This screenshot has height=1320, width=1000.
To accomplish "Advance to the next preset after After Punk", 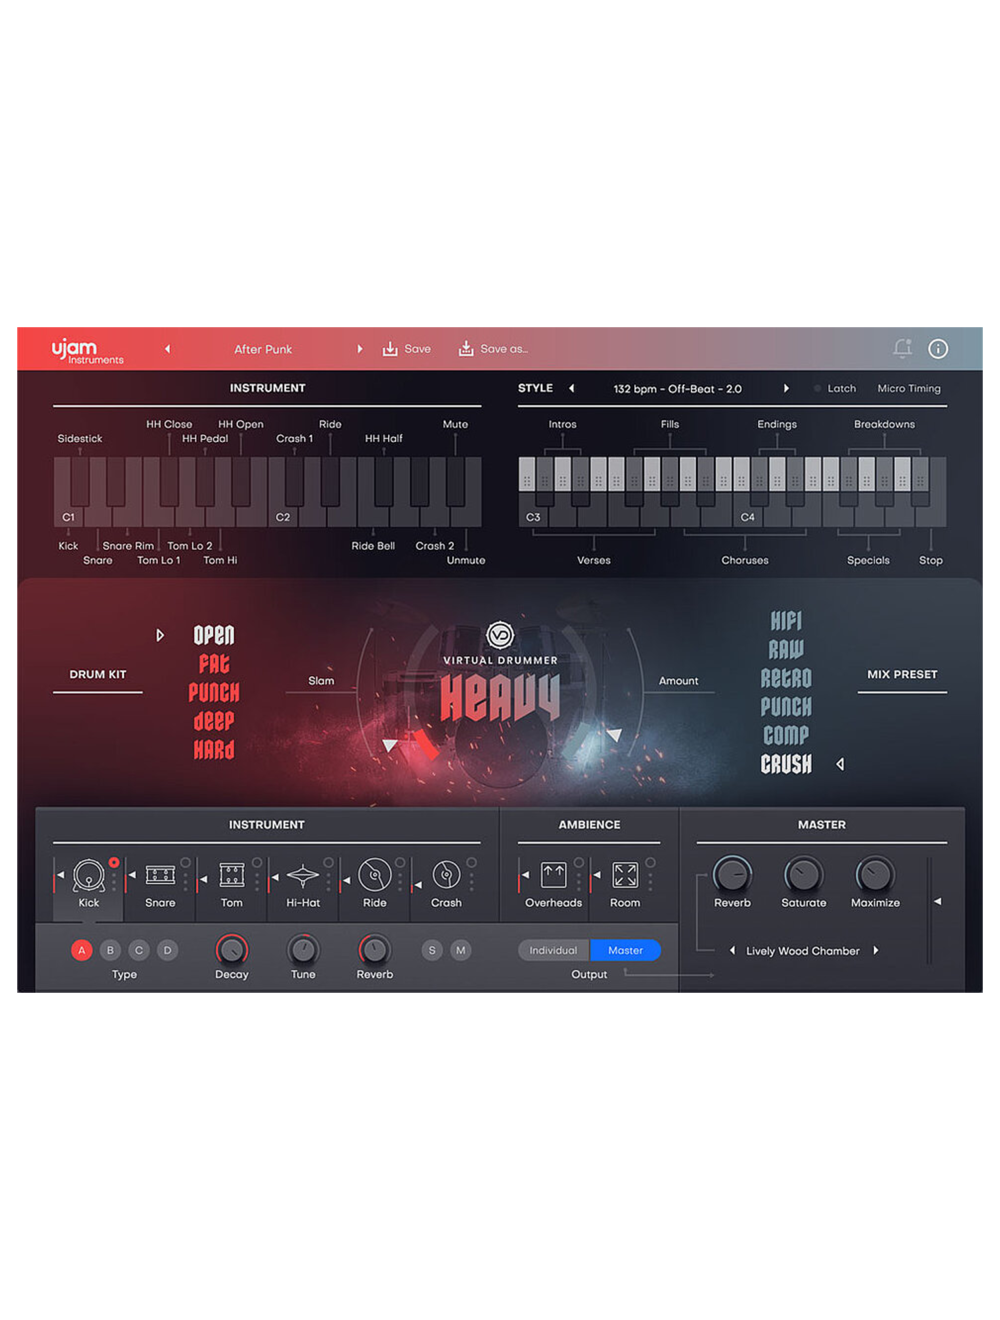I will [x=360, y=348].
